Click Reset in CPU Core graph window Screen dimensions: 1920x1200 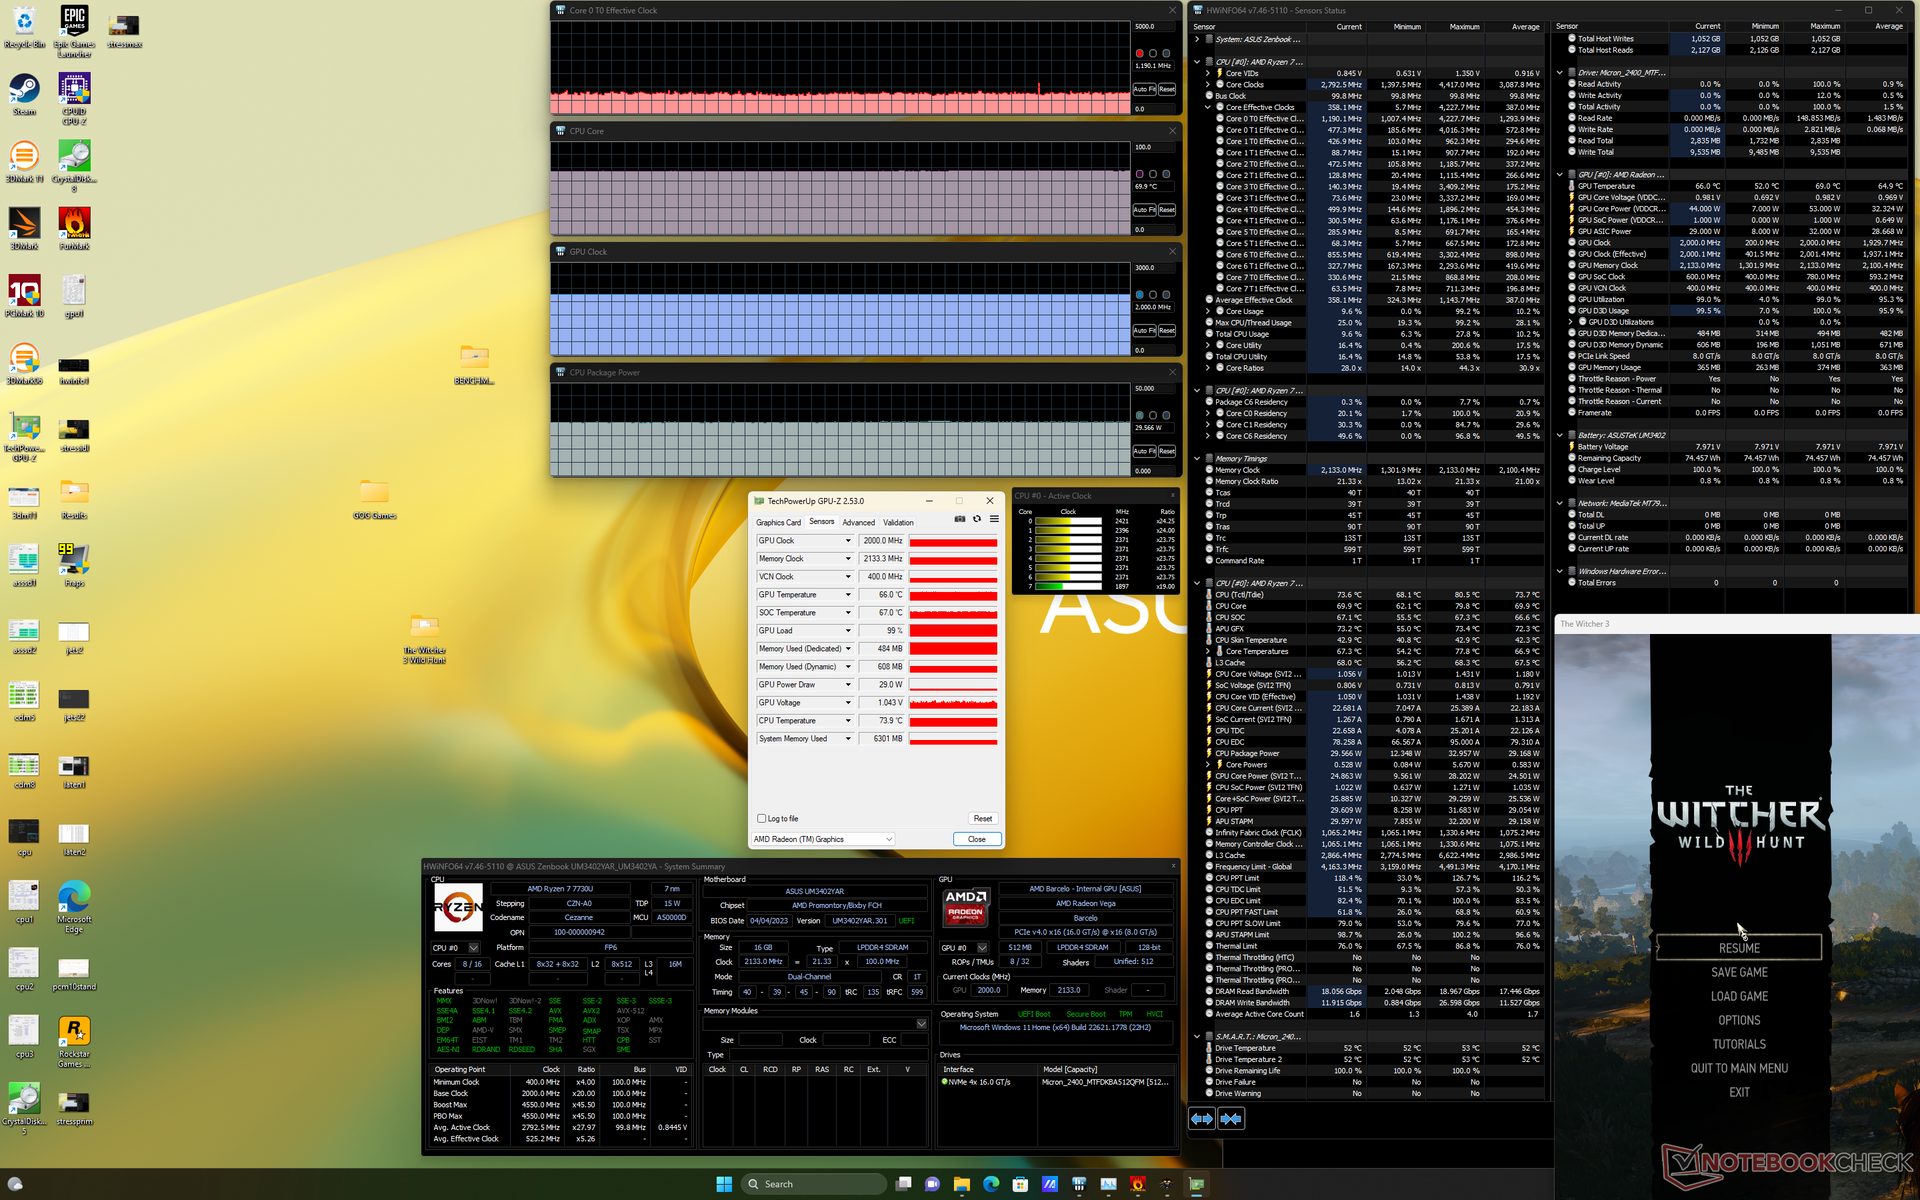(x=1167, y=210)
